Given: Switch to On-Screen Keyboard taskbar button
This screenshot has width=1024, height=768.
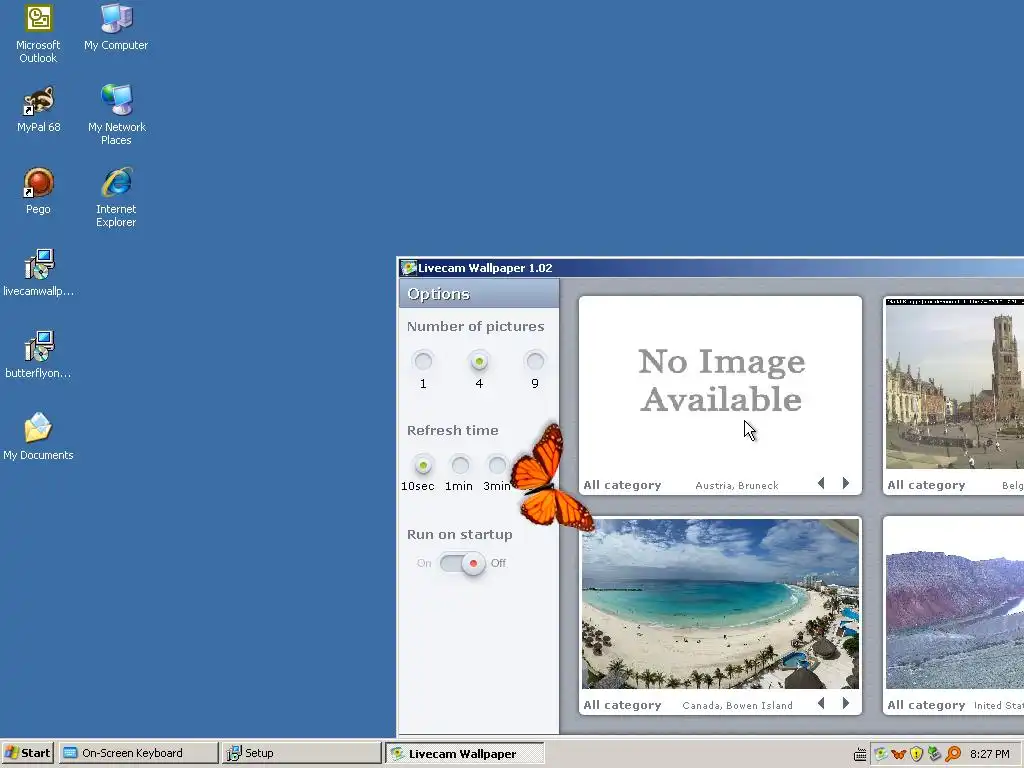Looking at the screenshot, I should tap(138, 753).
